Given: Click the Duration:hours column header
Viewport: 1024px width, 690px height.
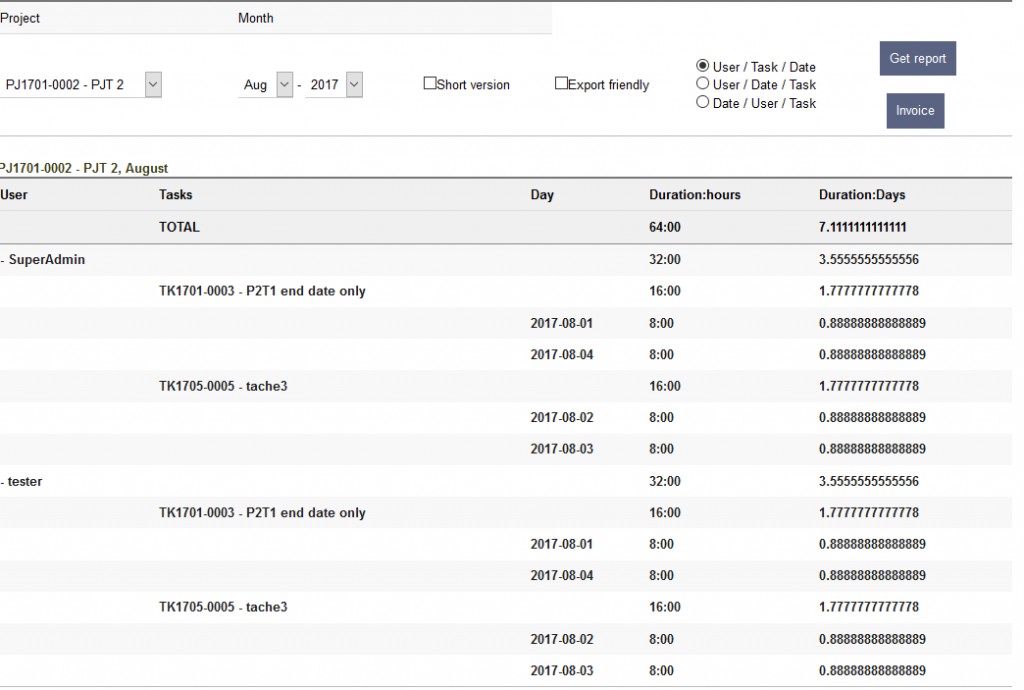Looking at the screenshot, I should click(x=695, y=195).
